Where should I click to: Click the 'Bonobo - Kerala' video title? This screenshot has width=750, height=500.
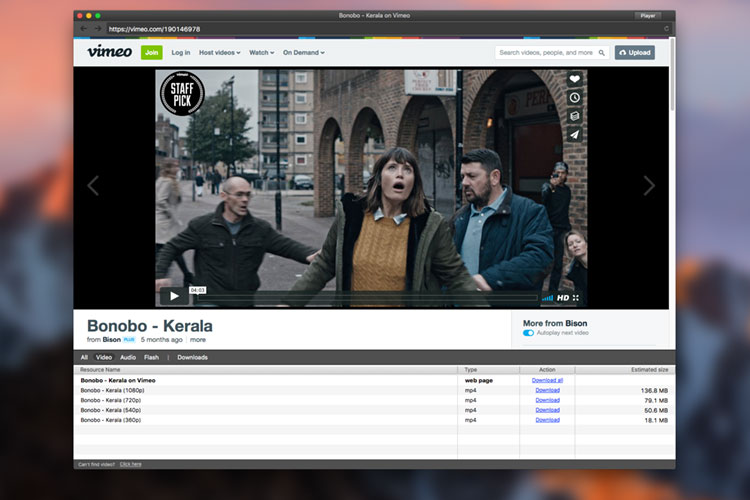point(150,326)
